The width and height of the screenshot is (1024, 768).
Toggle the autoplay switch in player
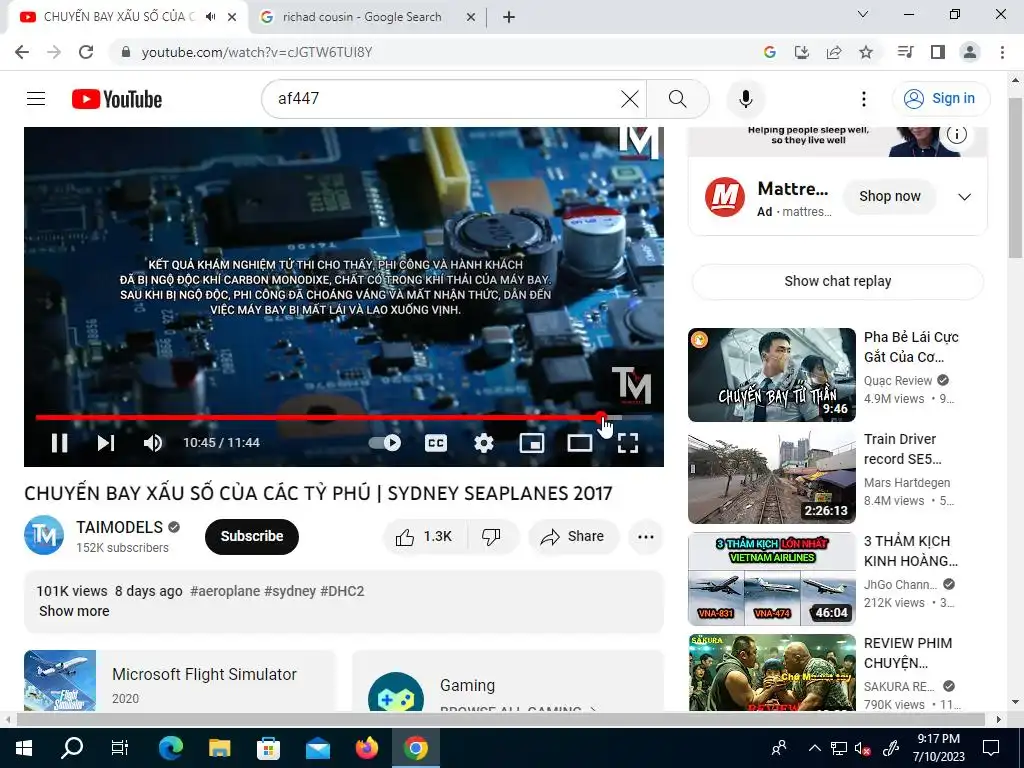[385, 443]
